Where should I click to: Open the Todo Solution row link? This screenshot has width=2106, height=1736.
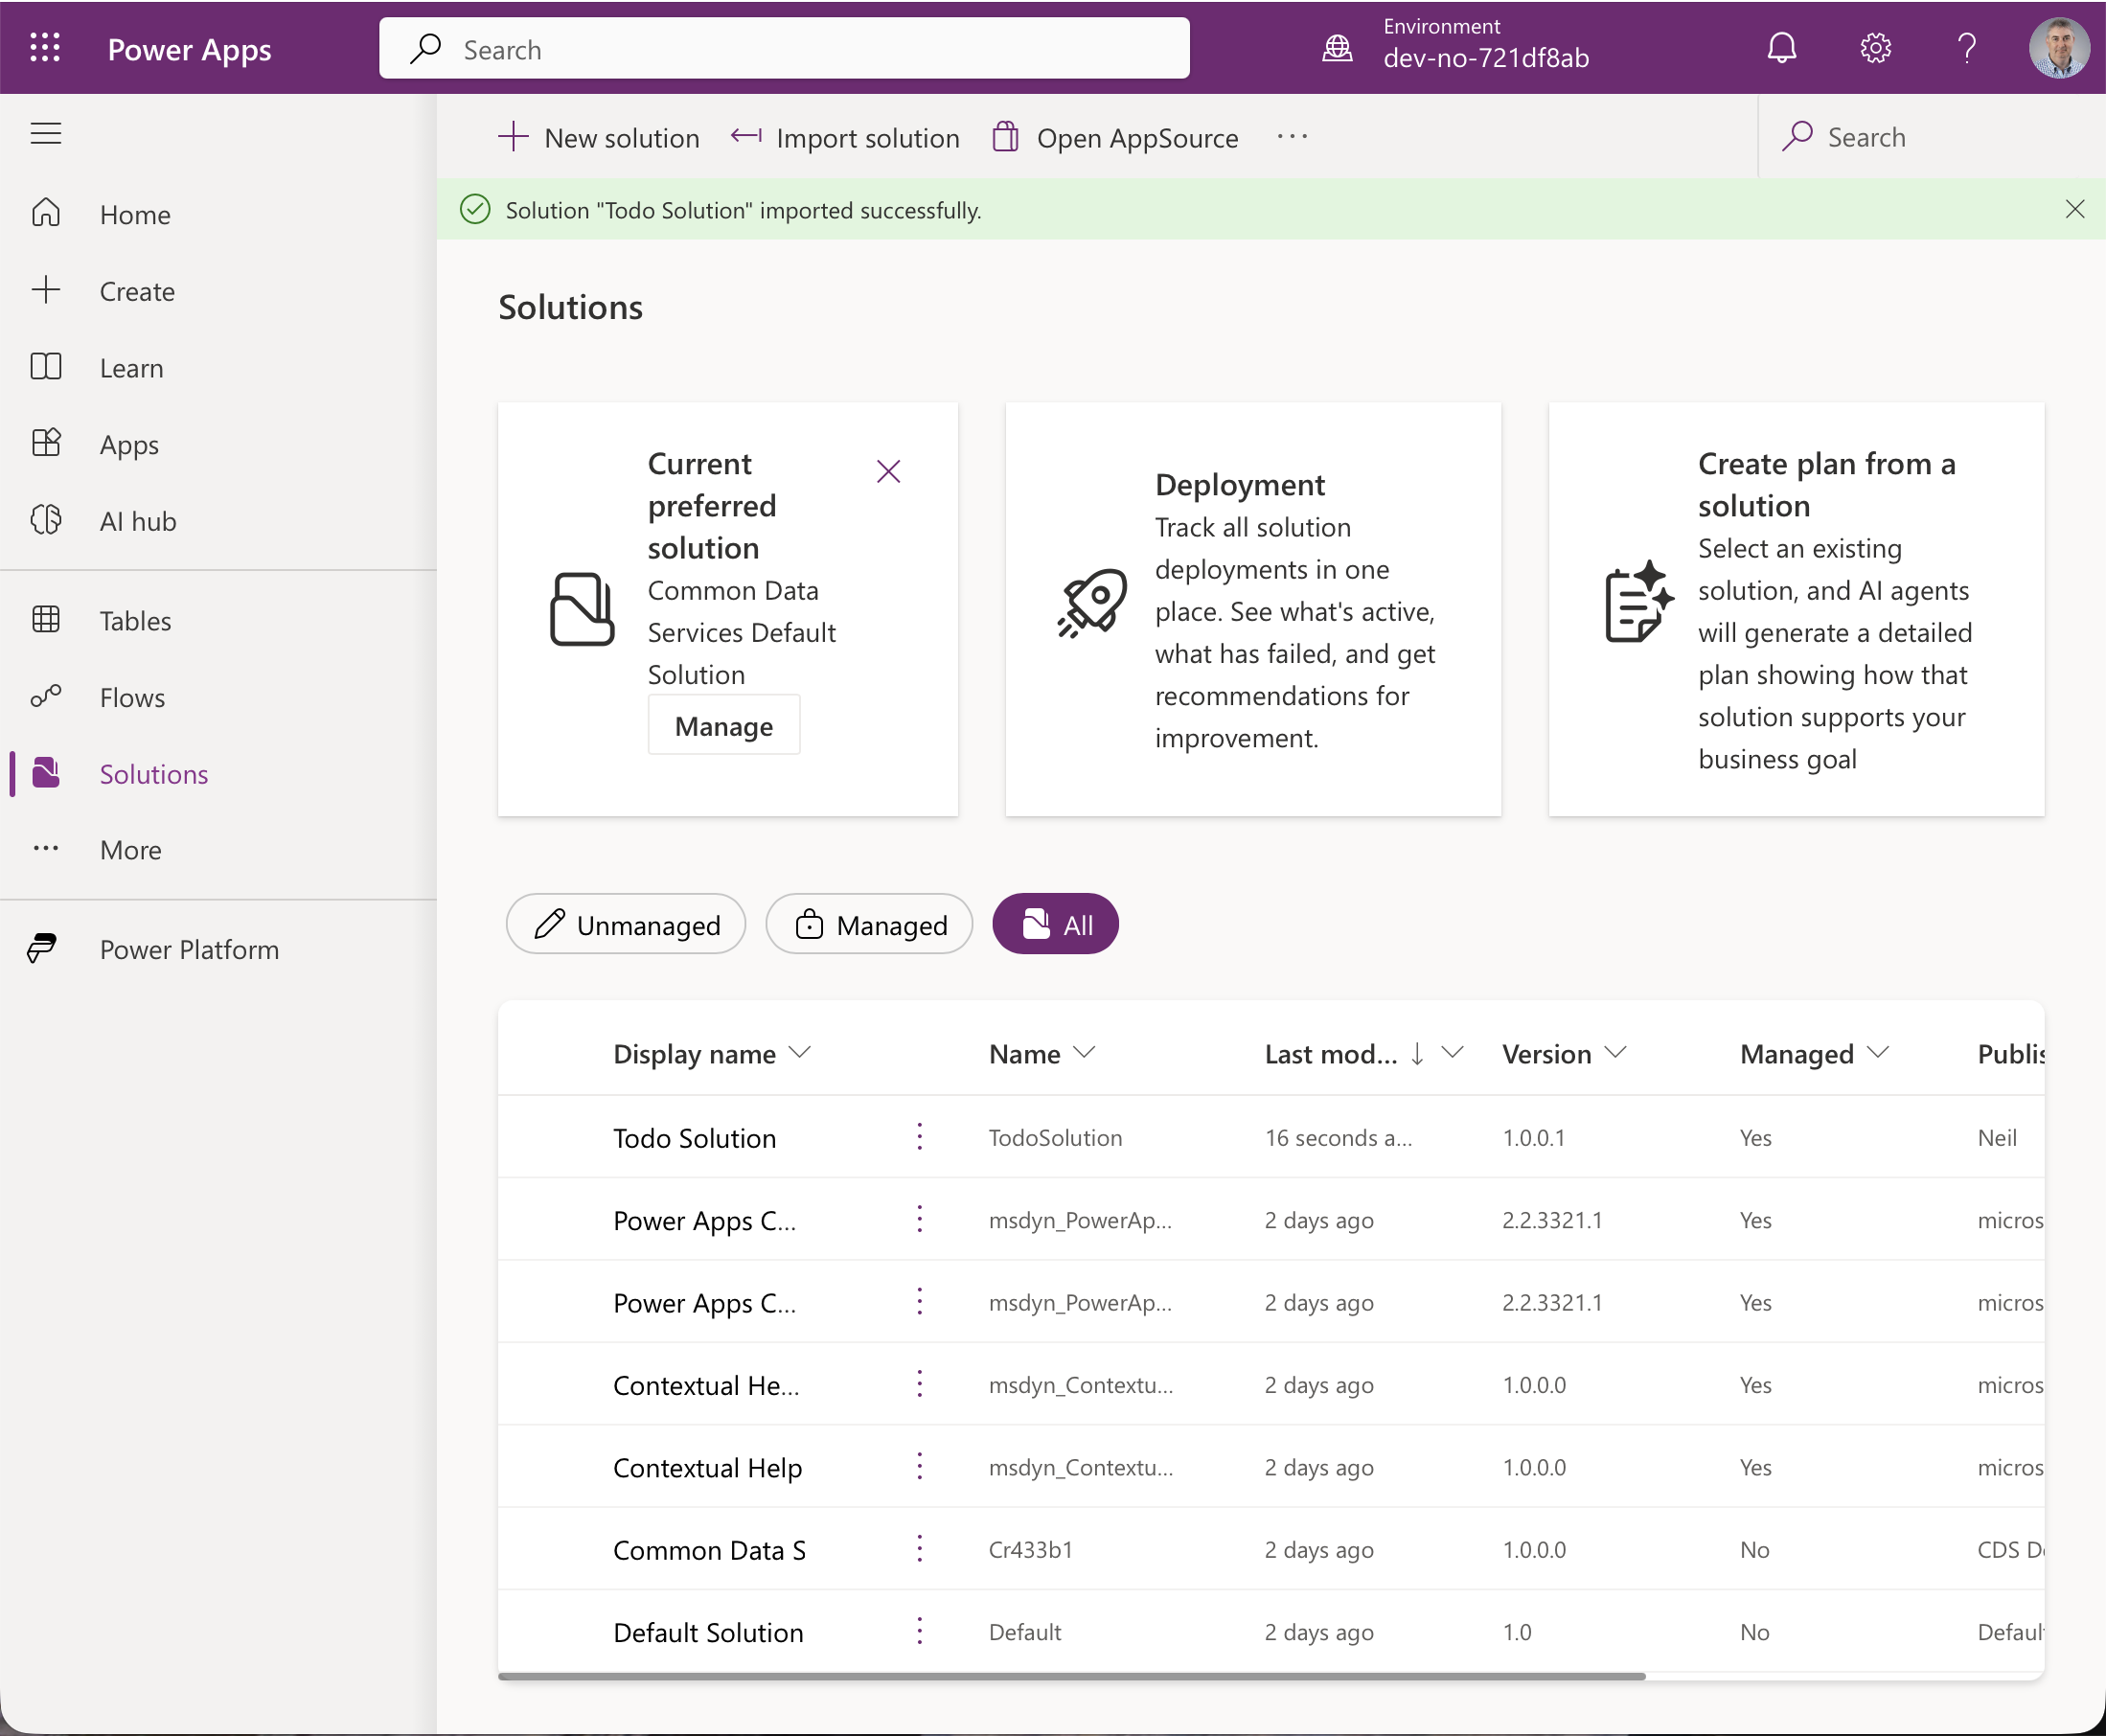pos(695,1138)
